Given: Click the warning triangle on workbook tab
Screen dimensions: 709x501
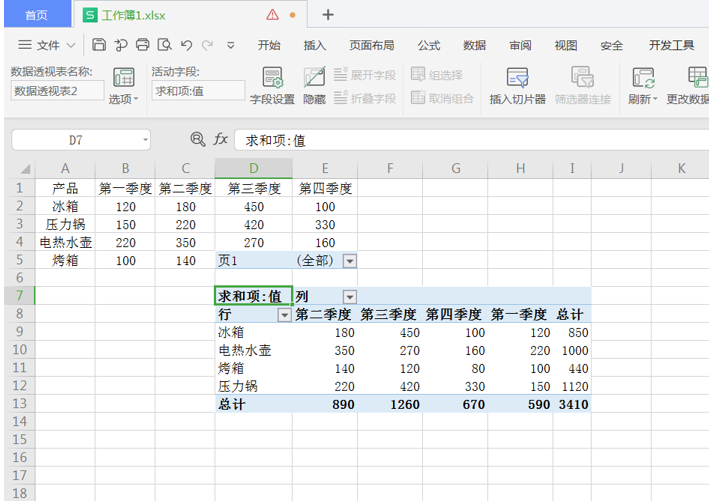Looking at the screenshot, I should (273, 15).
